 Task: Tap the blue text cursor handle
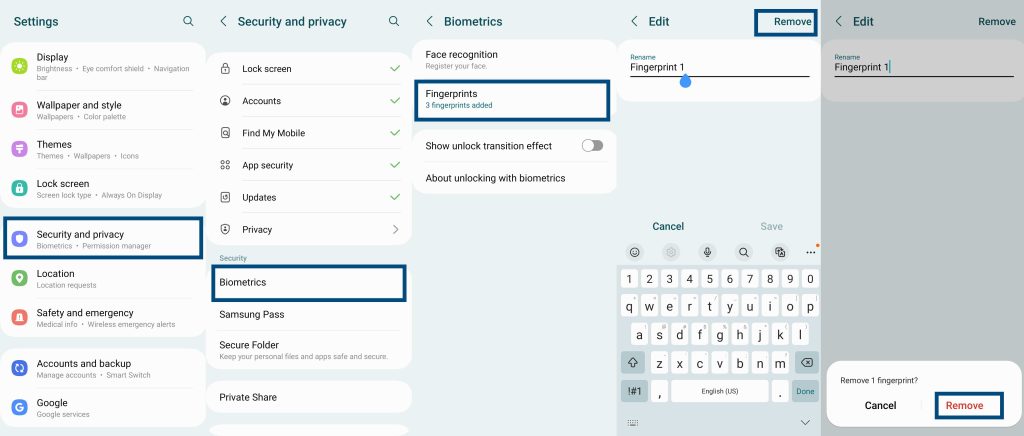(x=685, y=81)
